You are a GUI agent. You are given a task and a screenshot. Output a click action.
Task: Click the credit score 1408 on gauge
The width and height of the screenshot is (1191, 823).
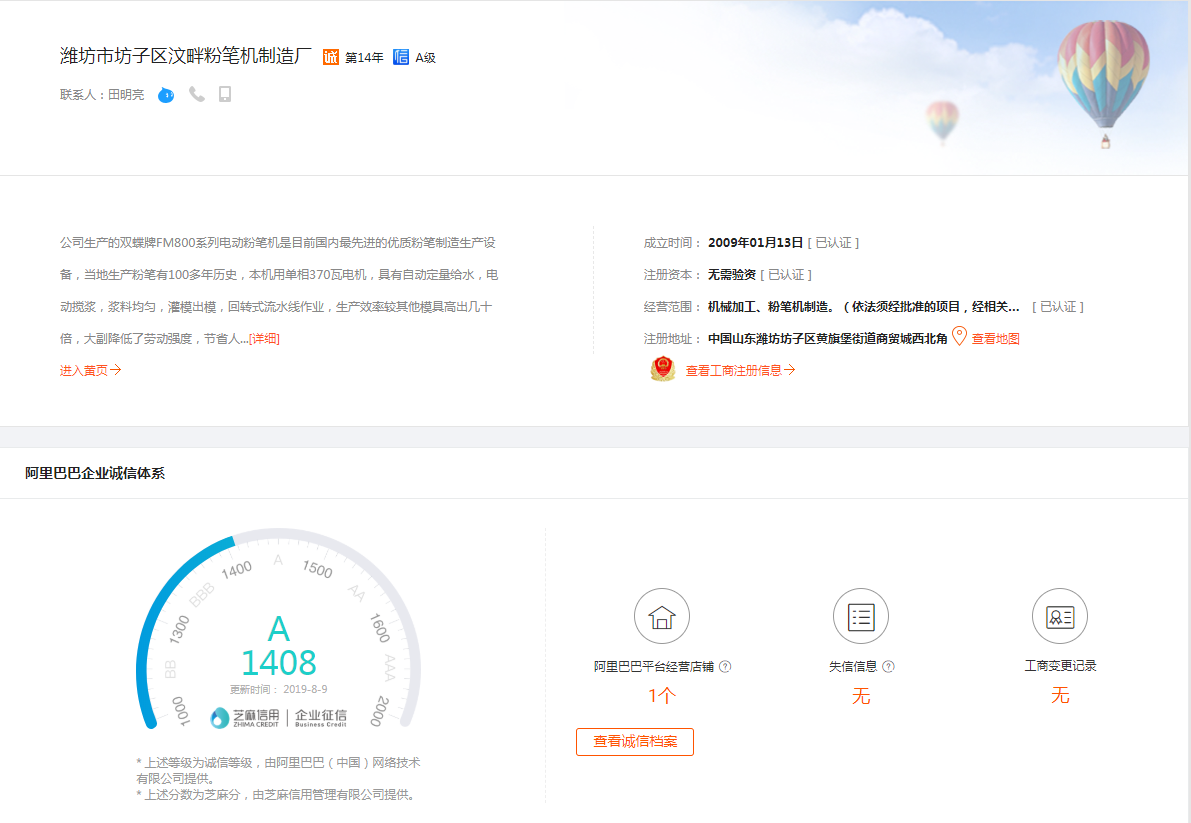point(278,663)
